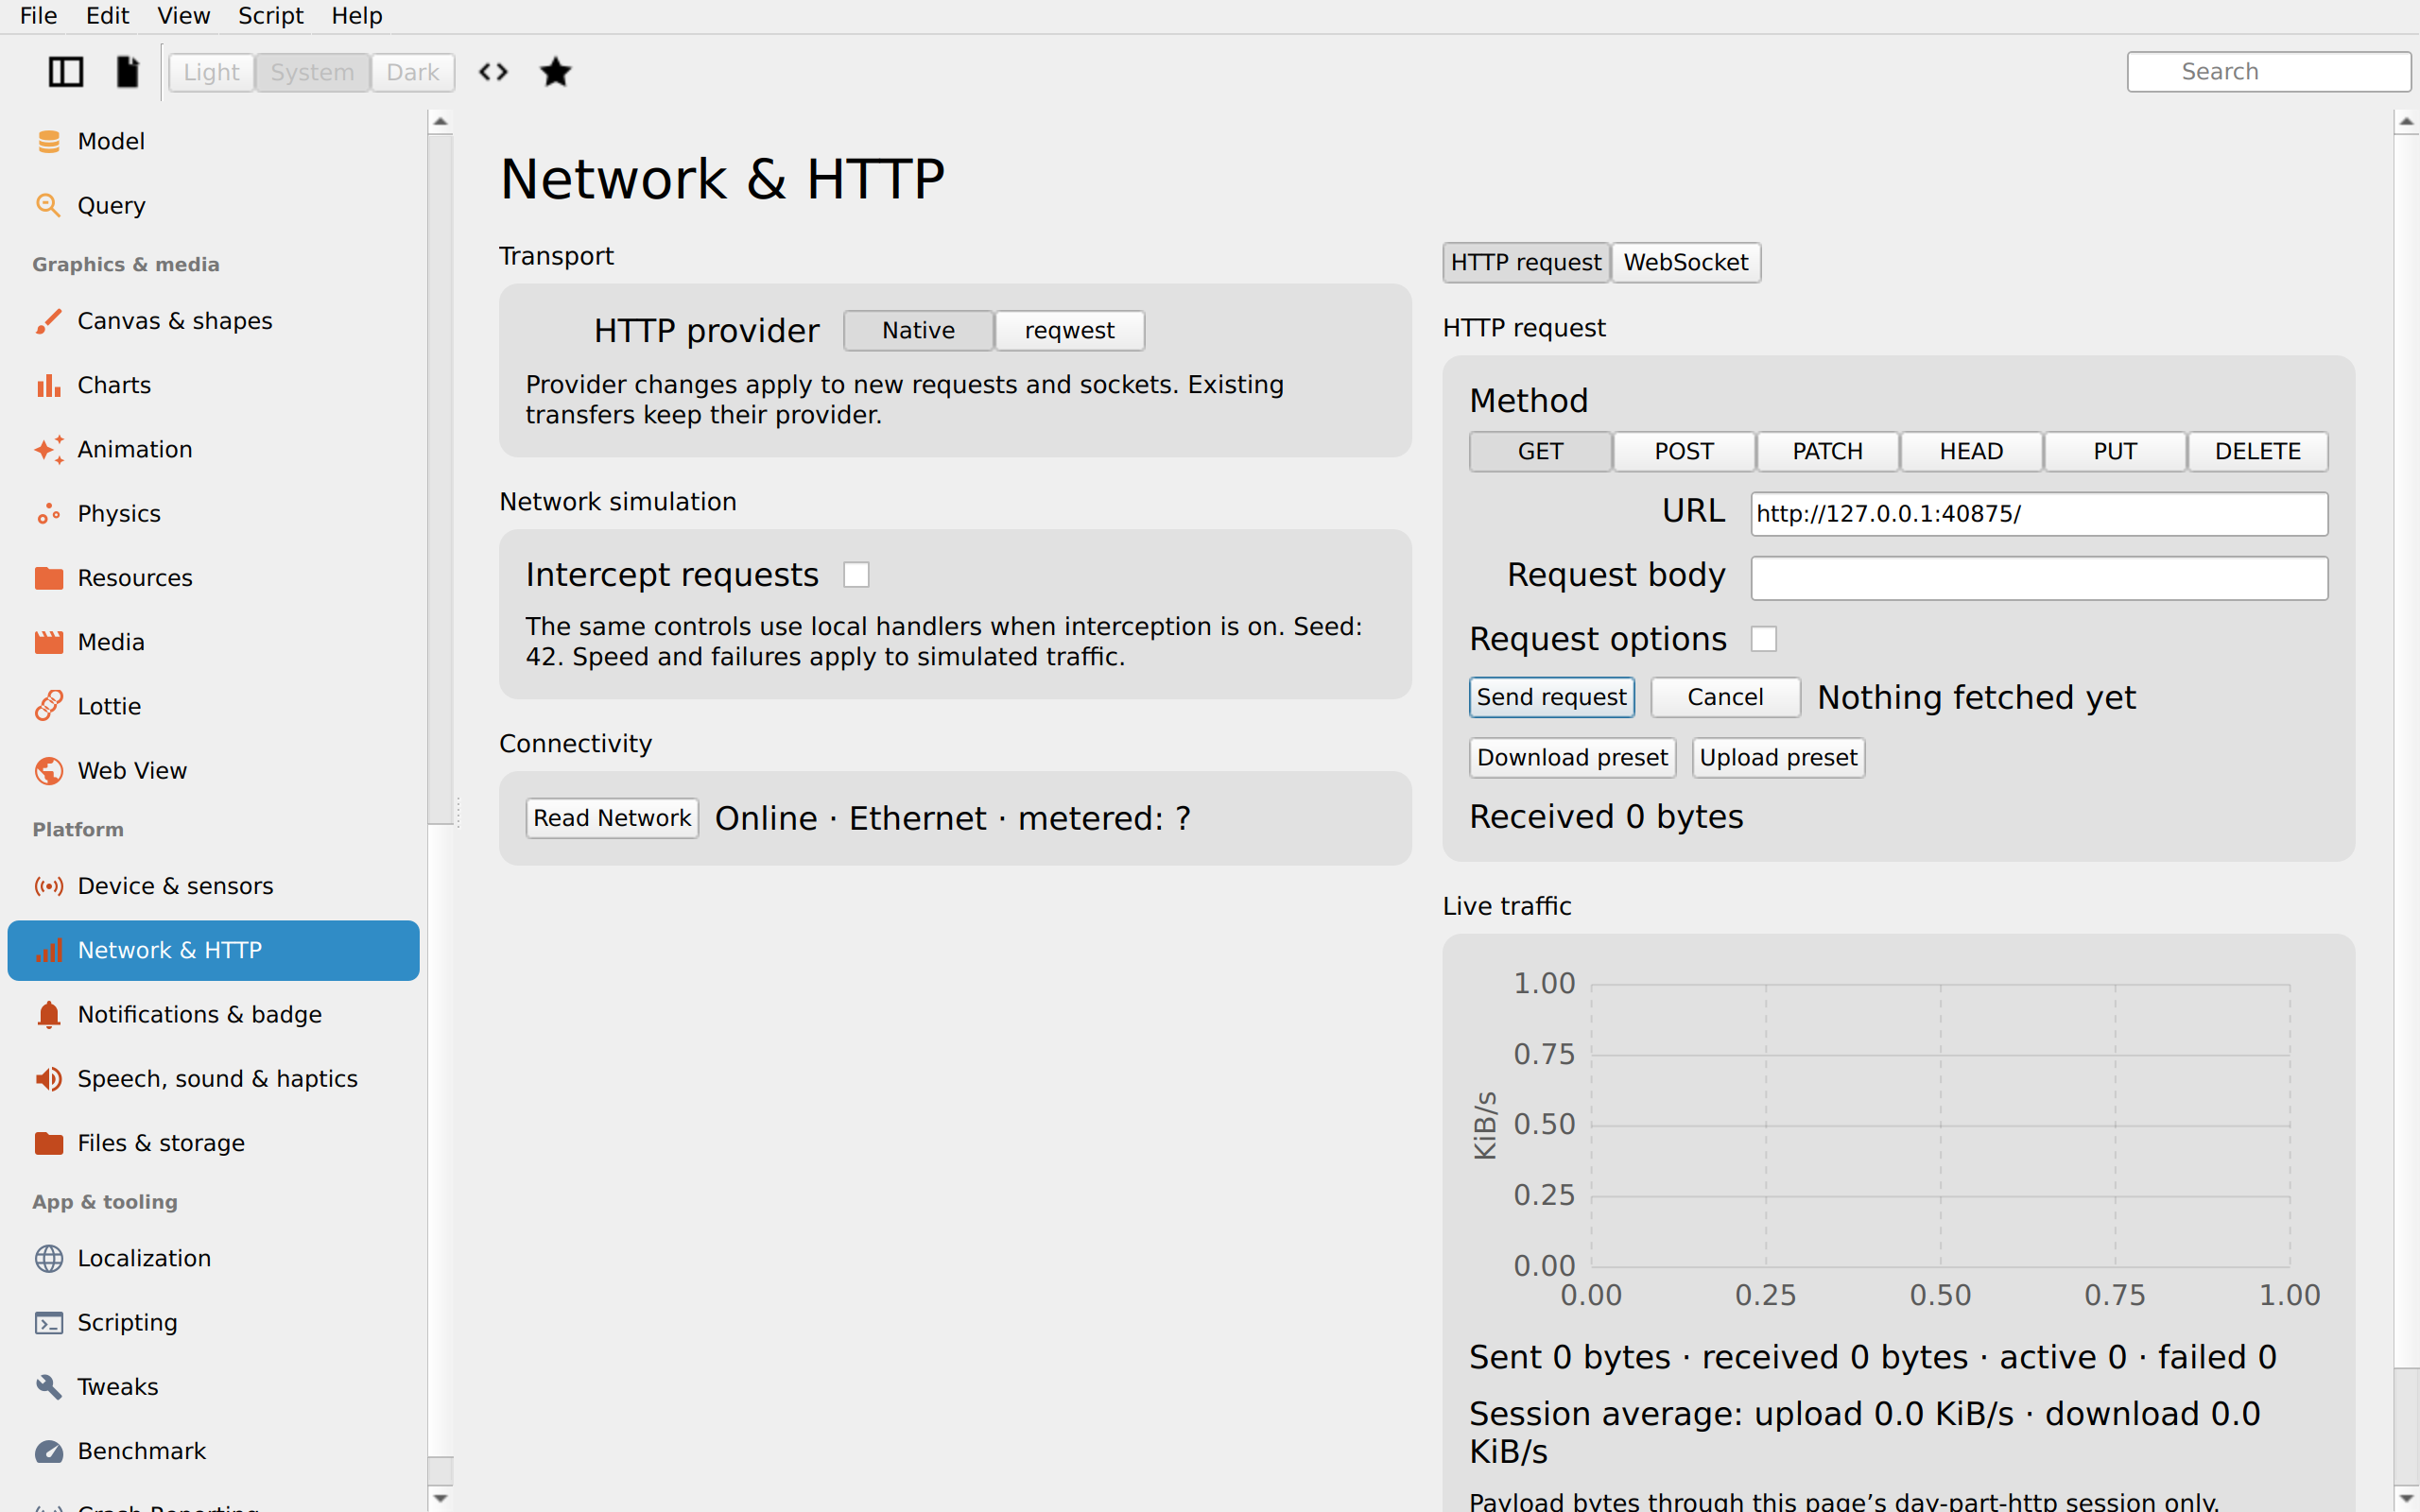Image resolution: width=2420 pixels, height=1512 pixels.
Task: Click the Send request button
Action: tap(1551, 698)
